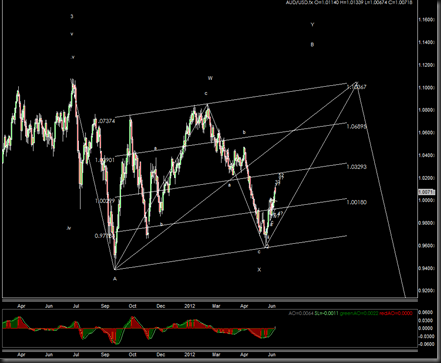
Task: Click the Sep label on the main time axis
Action: tap(105, 306)
